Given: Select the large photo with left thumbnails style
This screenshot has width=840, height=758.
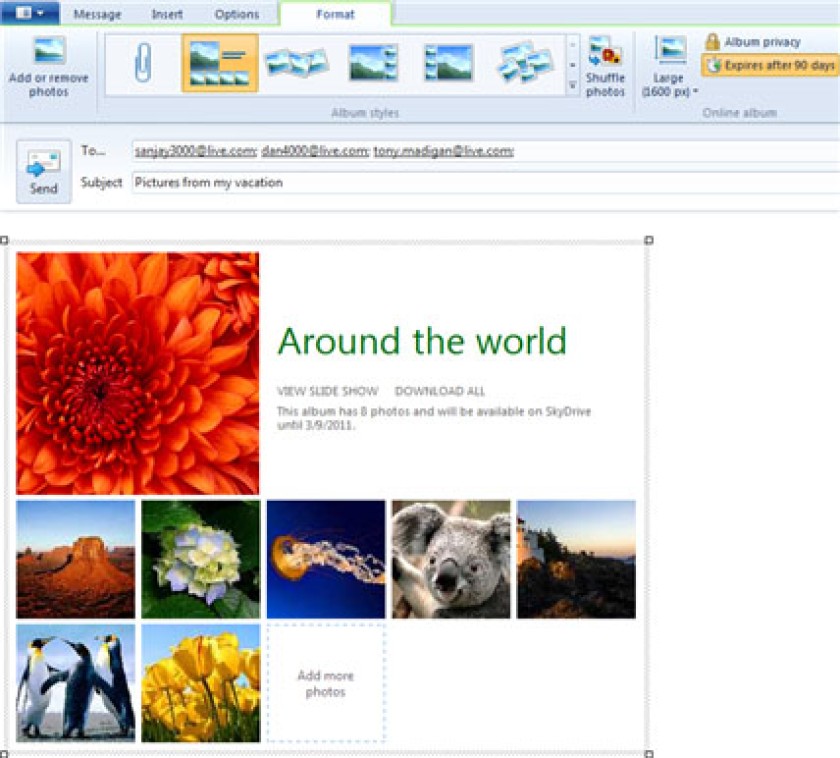Looking at the screenshot, I should point(448,63).
